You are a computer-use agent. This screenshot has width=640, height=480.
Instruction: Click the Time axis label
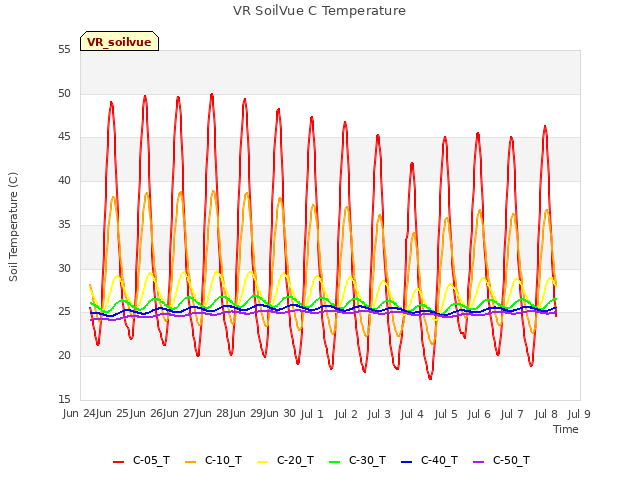566,429
